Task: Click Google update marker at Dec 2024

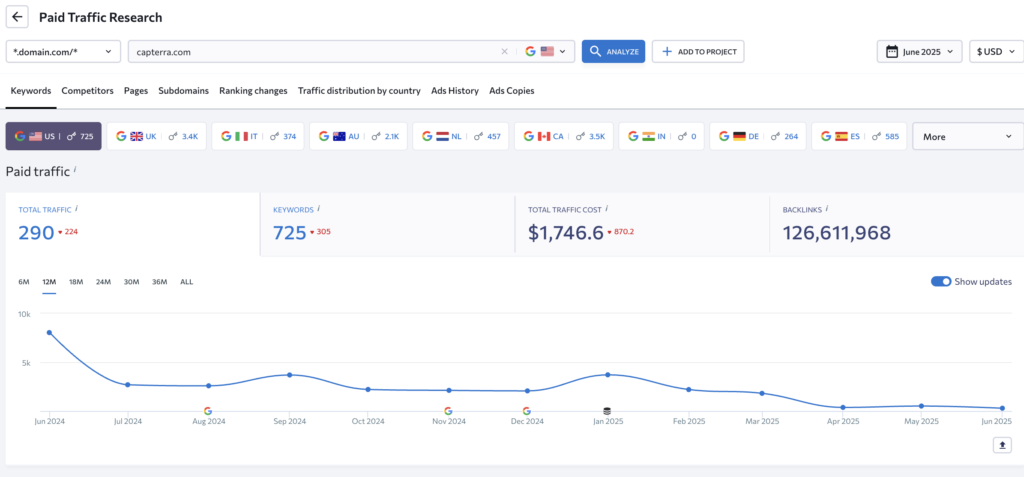Action: point(526,411)
